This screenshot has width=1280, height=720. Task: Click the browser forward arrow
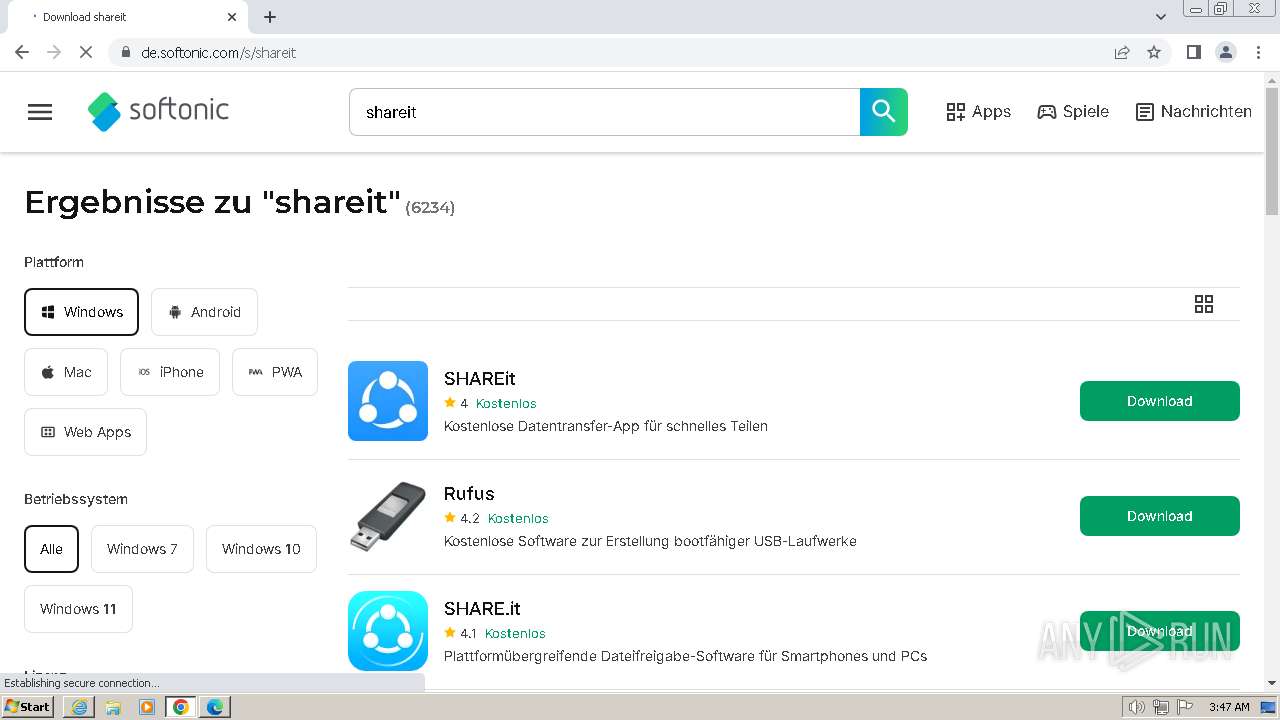coord(54,52)
